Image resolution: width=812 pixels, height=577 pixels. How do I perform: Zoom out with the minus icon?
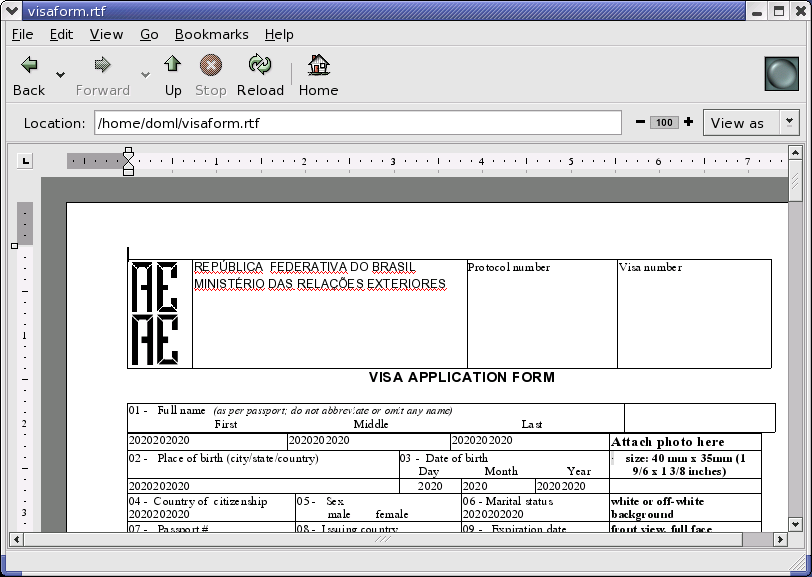(x=640, y=123)
